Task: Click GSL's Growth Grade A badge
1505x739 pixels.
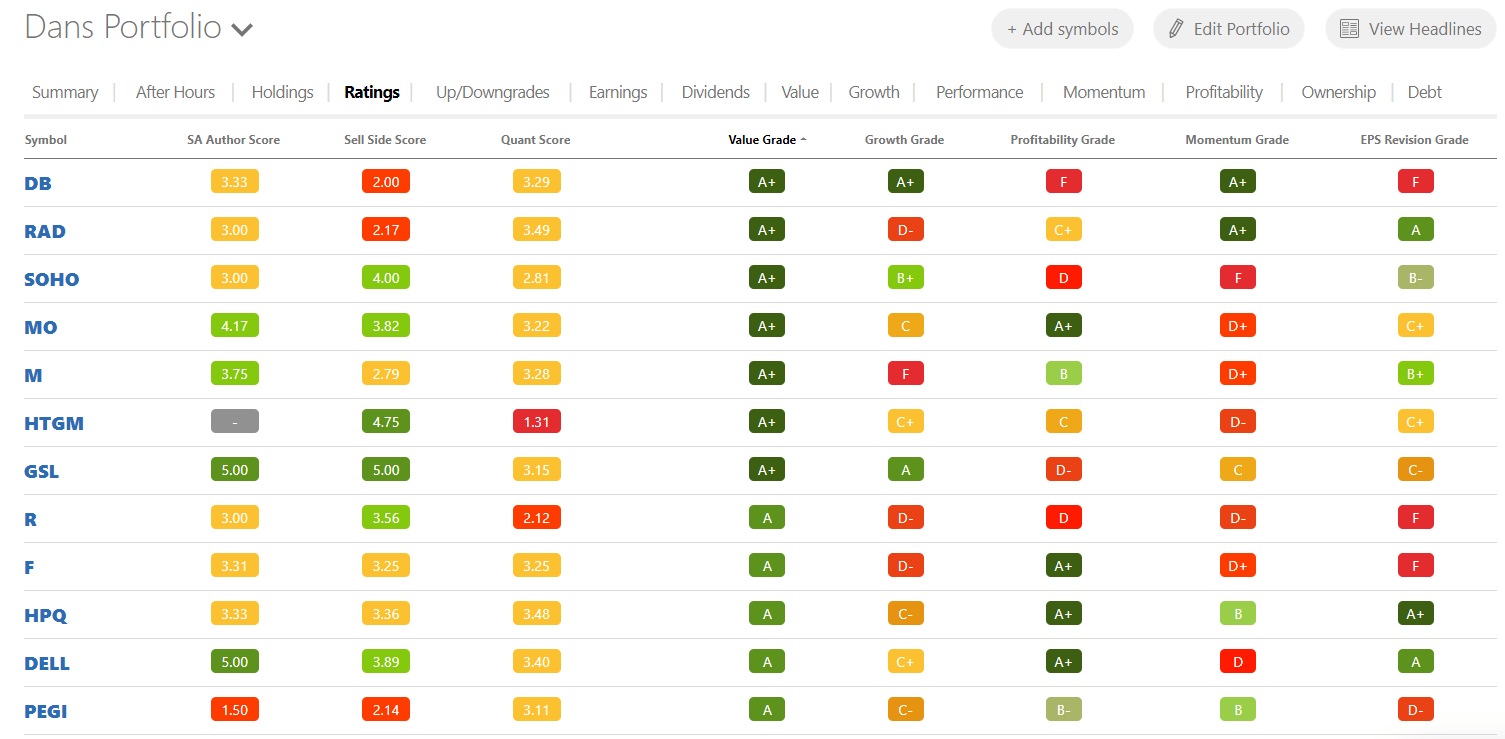Action: 906,470
